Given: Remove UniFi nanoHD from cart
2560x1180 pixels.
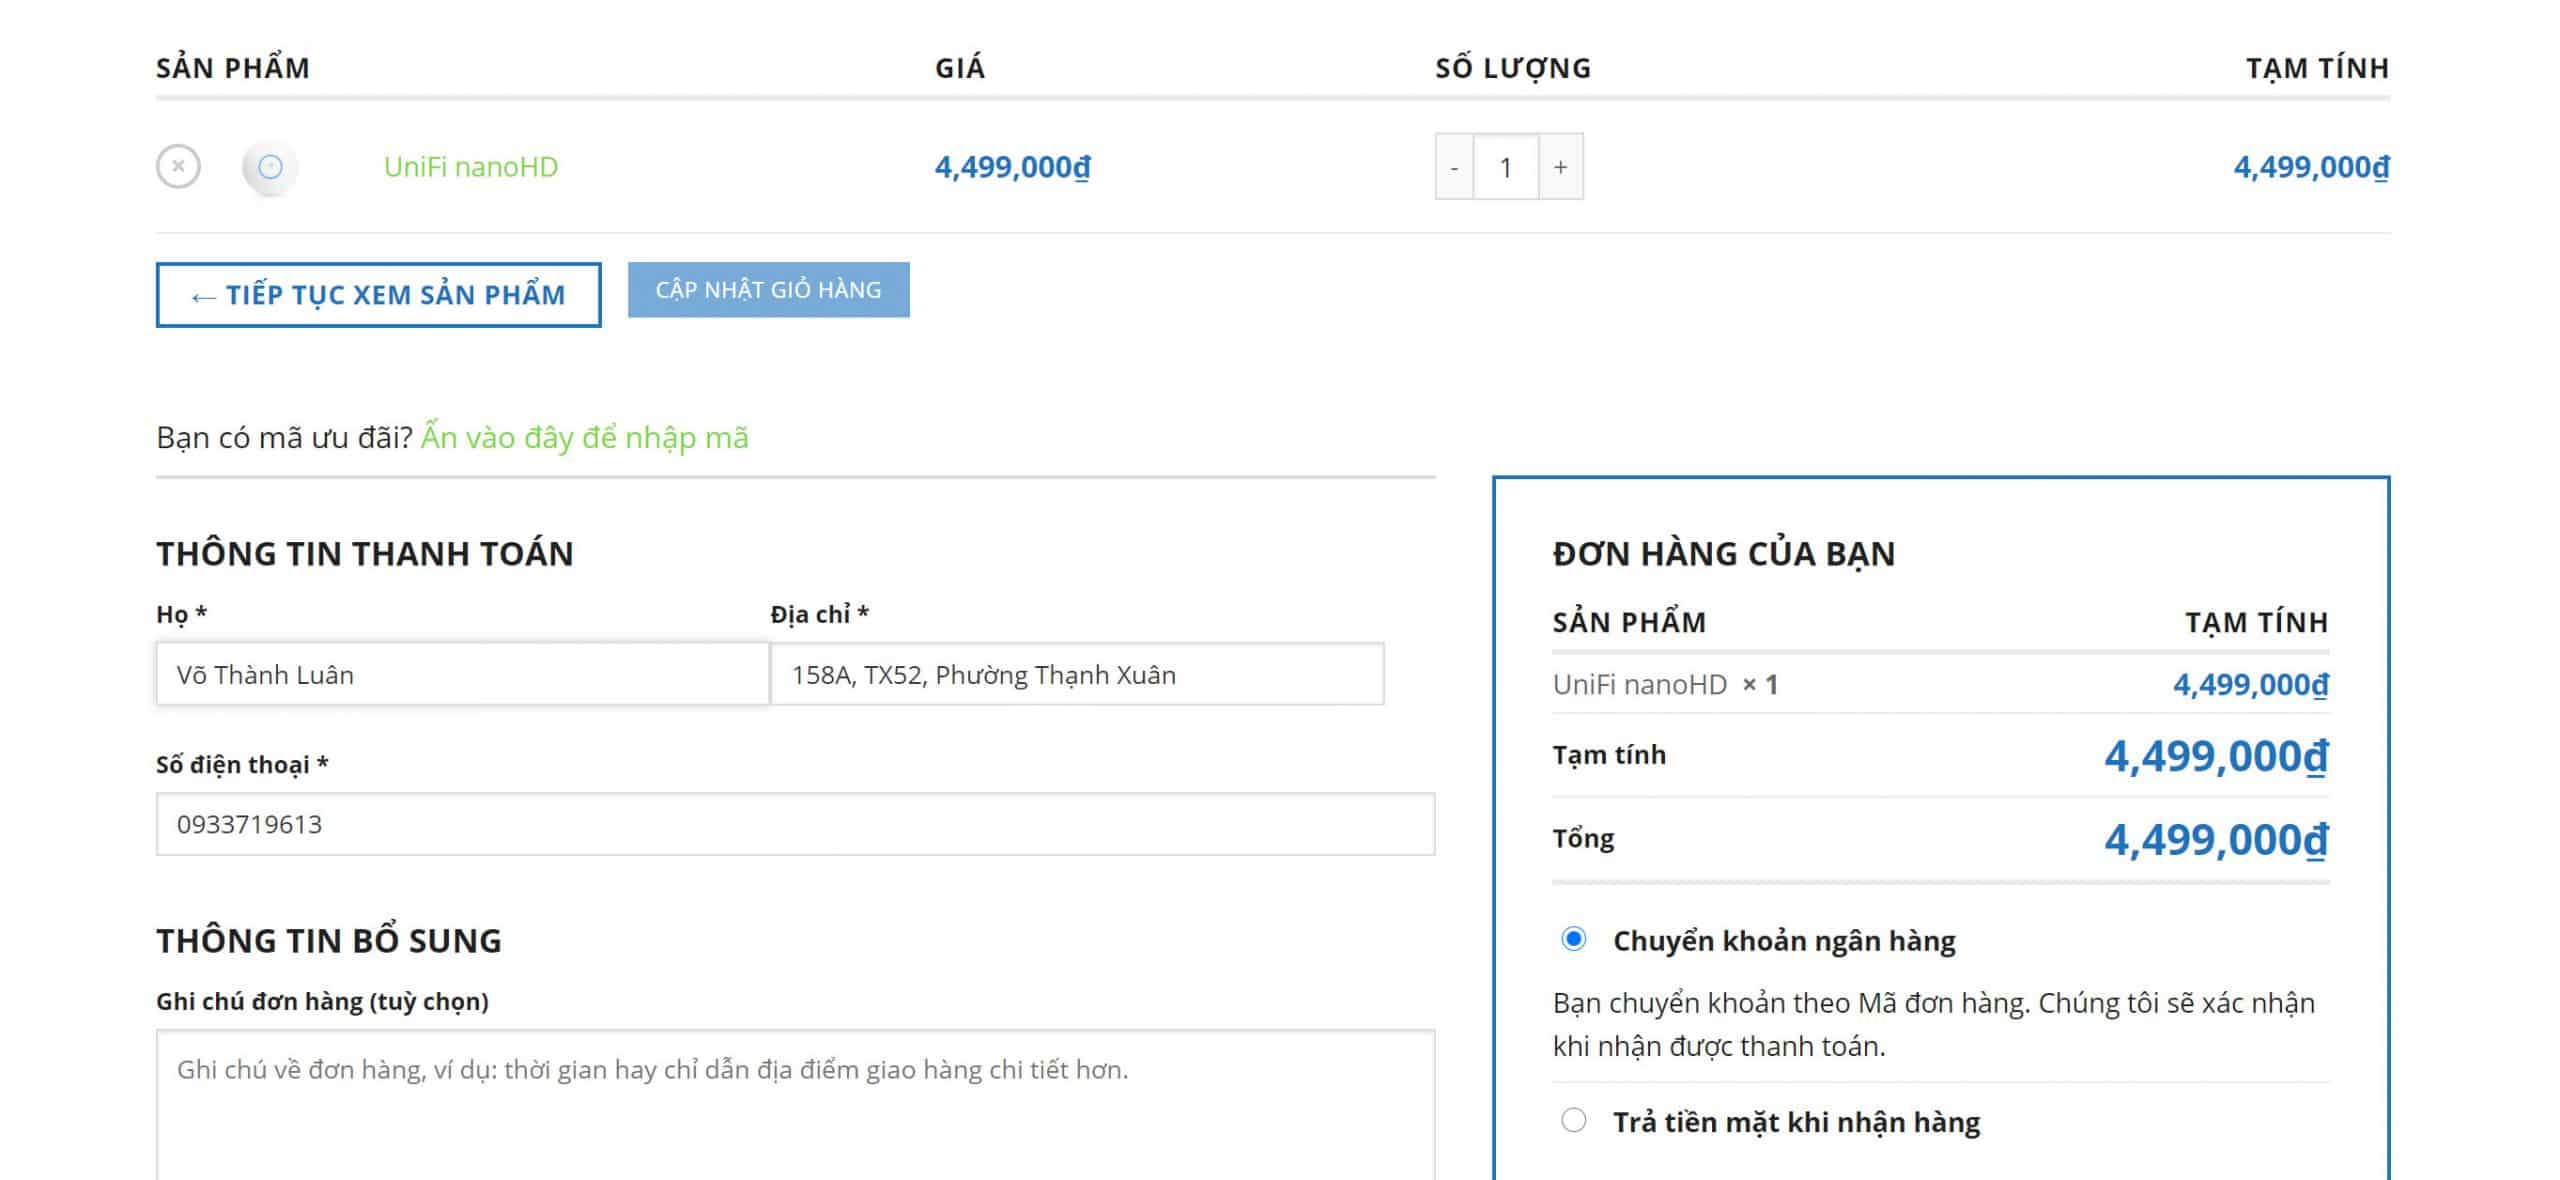Looking at the screenshot, I should (x=178, y=166).
